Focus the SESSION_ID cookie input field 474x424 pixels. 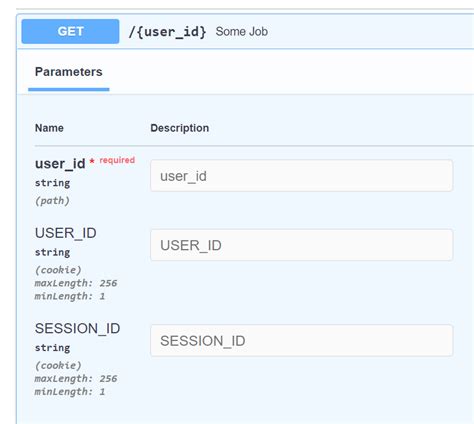301,340
